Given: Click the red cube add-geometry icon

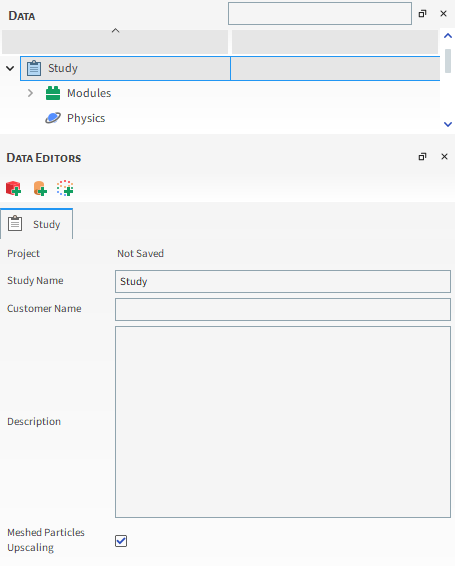Looking at the screenshot, I should click(x=13, y=188).
